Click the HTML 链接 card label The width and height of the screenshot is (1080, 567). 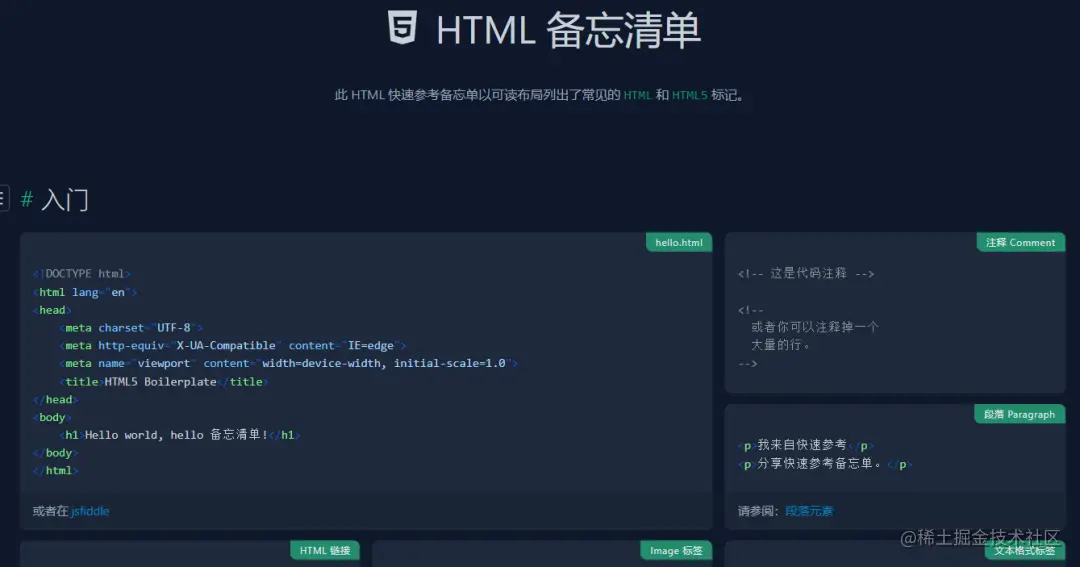[325, 550]
